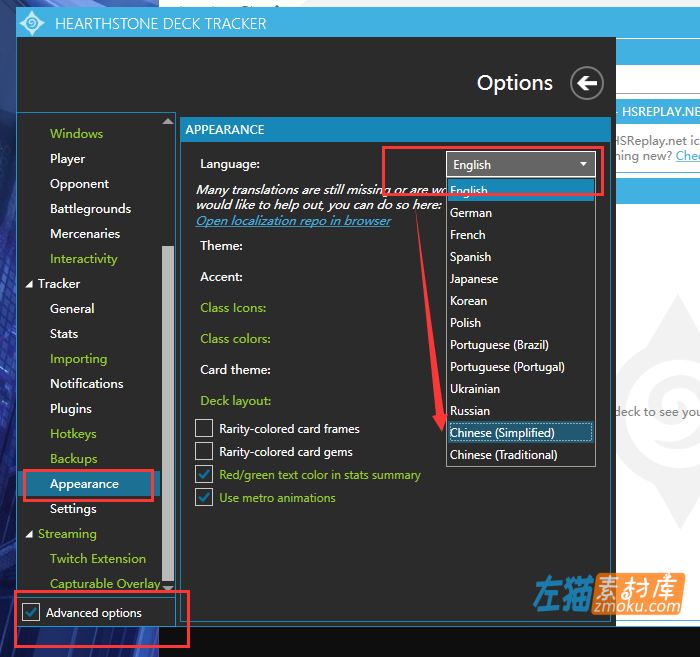Screen dimensions: 700x657
Task: Click the back arrow icon beside Options
Action: (587, 83)
